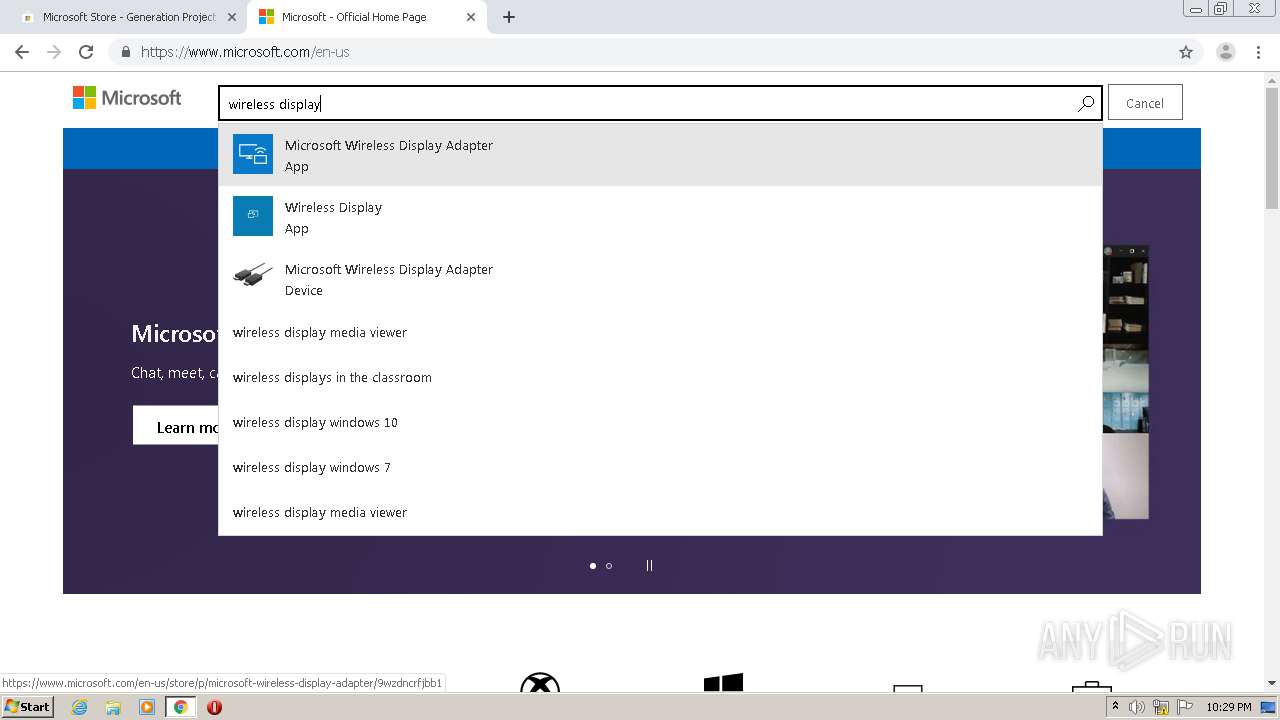Reload the current page
The image size is (1280, 720).
point(86,52)
